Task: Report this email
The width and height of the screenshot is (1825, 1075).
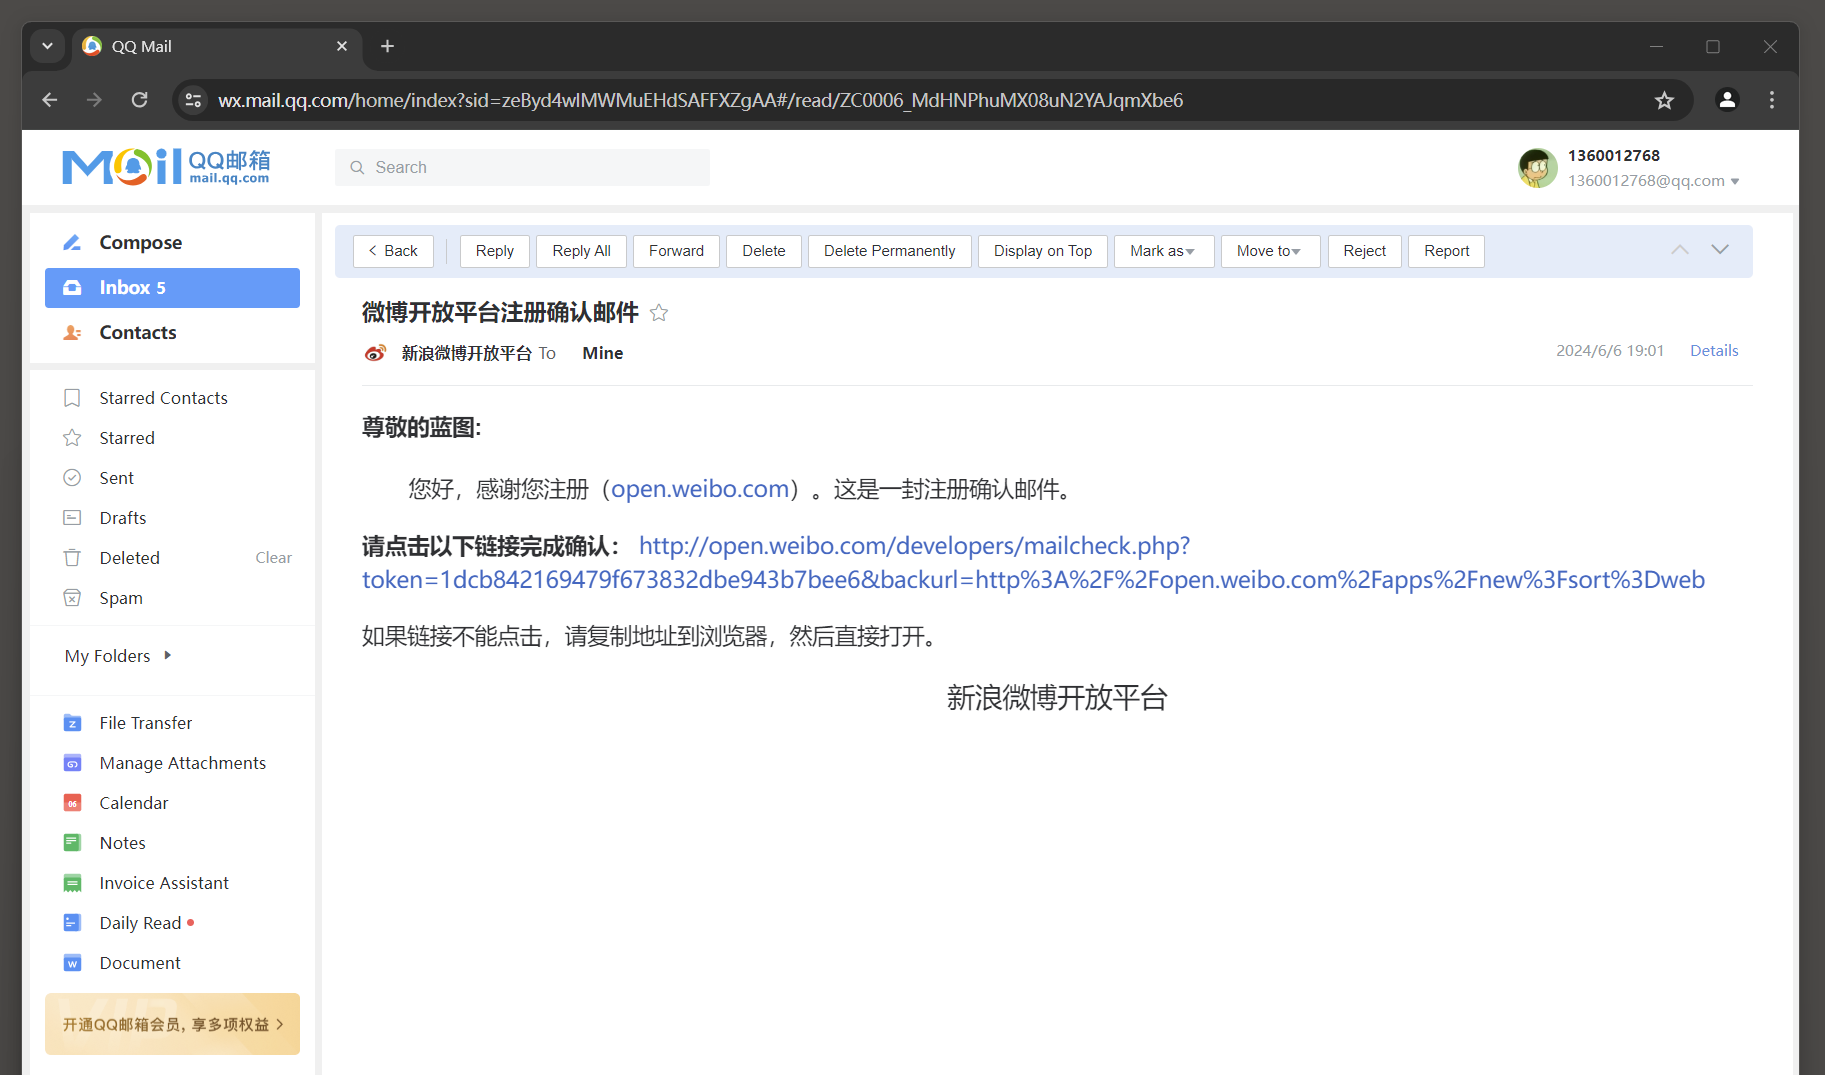Action: 1447,251
